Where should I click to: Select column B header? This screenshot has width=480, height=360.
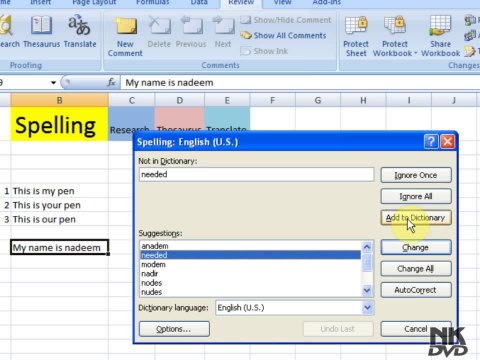pyautogui.click(x=59, y=100)
